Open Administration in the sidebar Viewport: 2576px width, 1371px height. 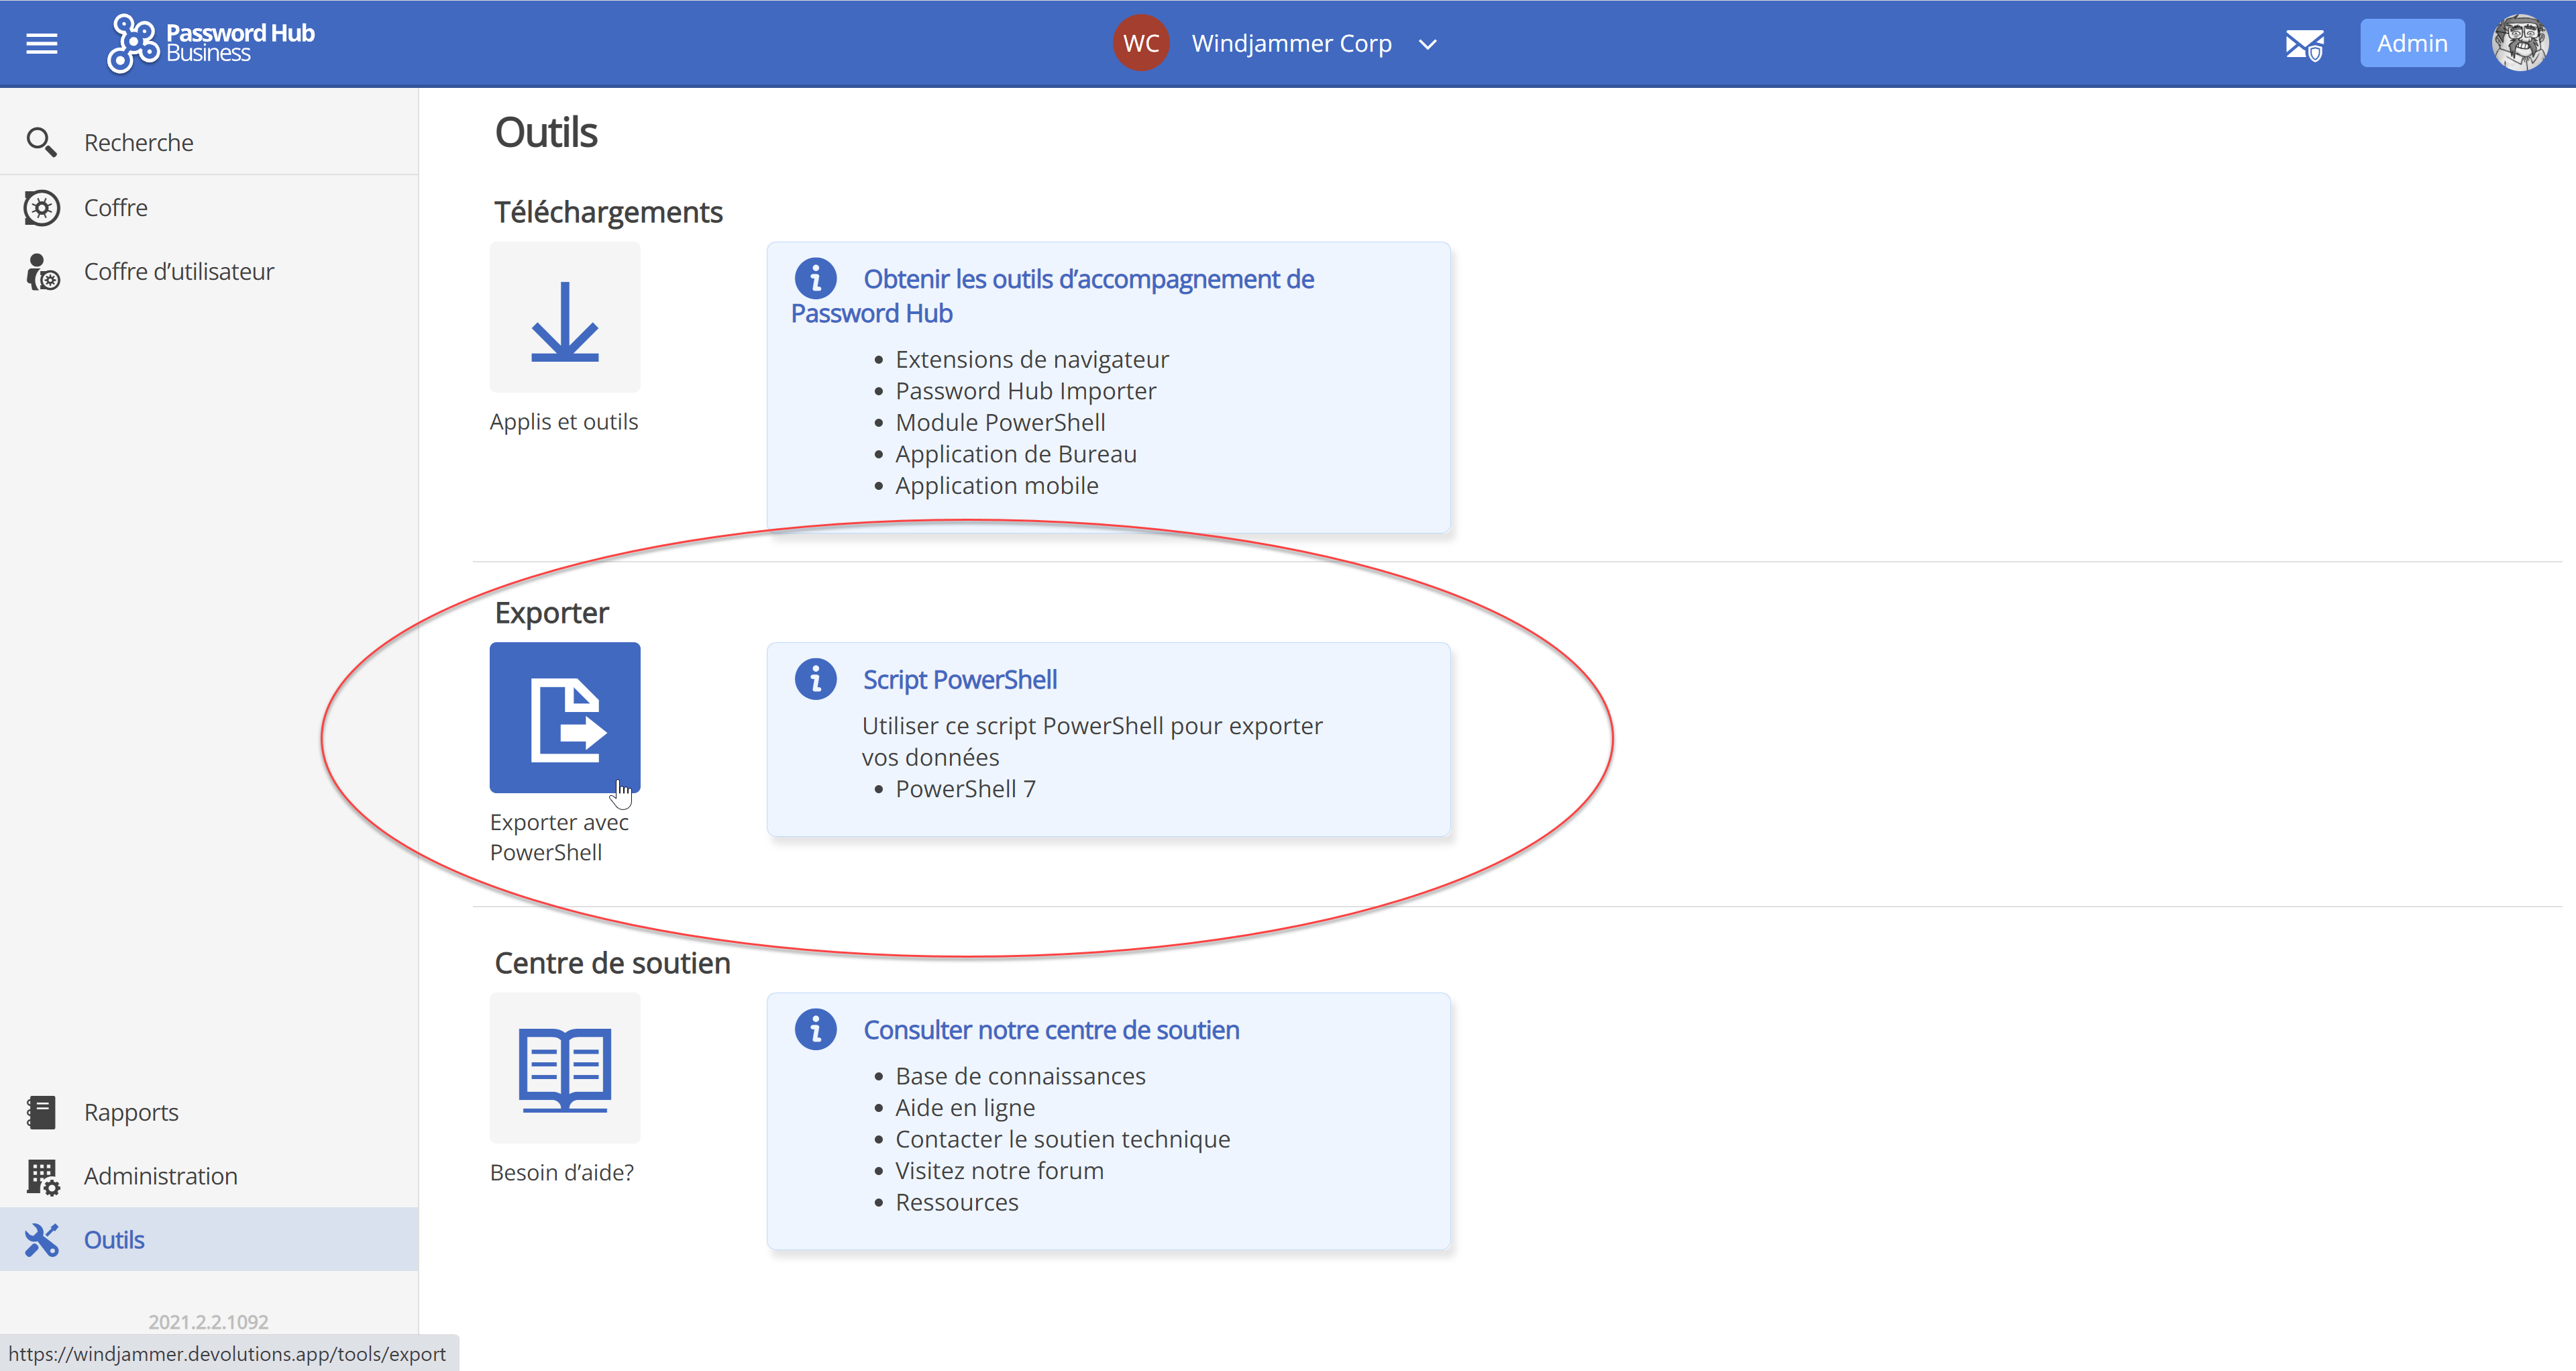160,1176
